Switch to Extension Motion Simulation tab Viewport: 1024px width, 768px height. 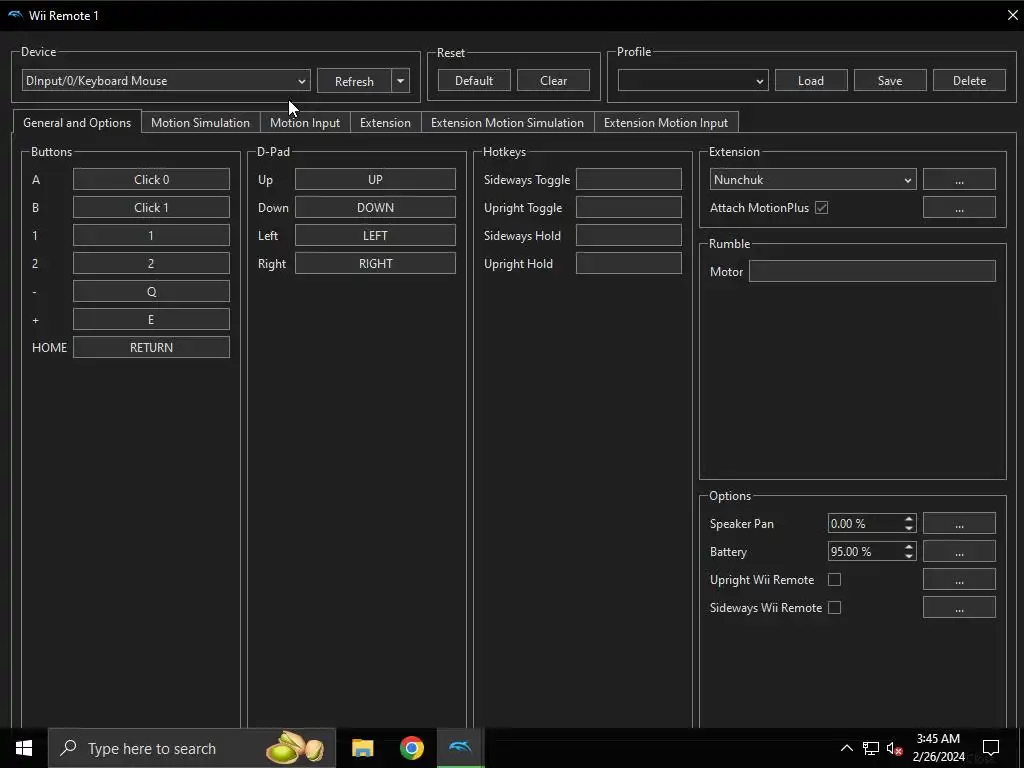507,123
